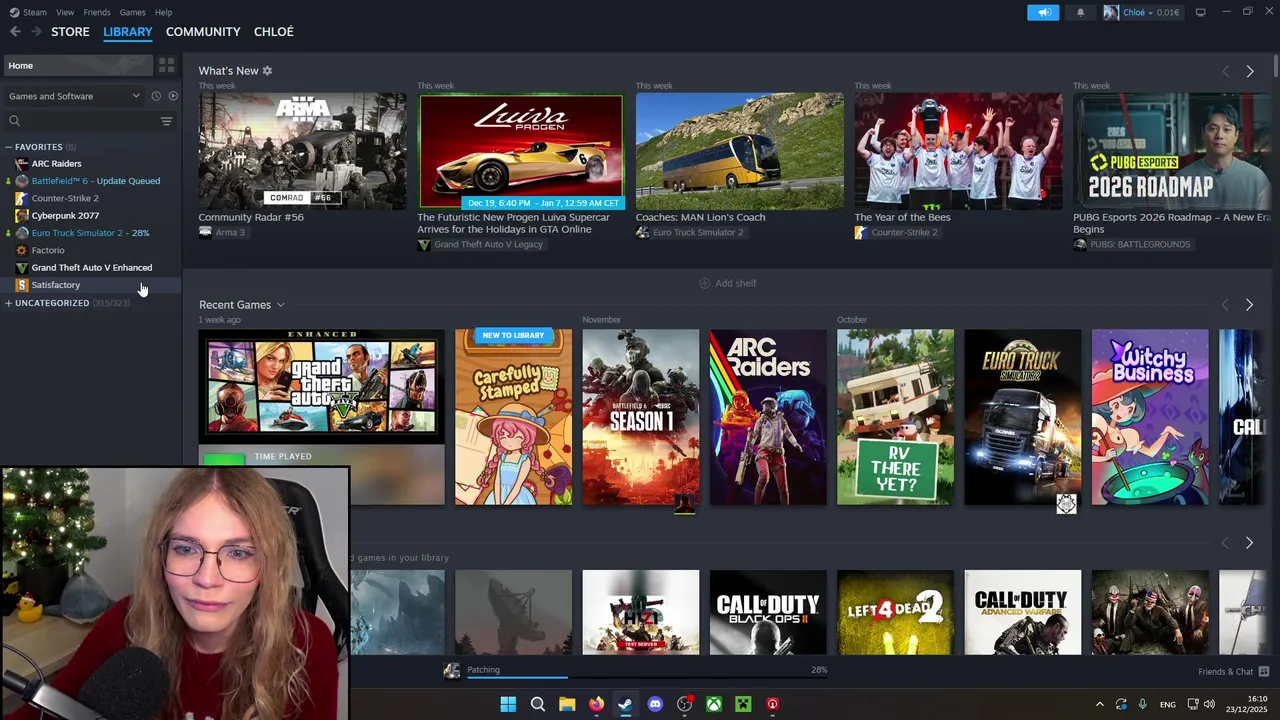The height and width of the screenshot is (720, 1280).
Task: Switch to the LIBRARY tab
Action: (128, 32)
